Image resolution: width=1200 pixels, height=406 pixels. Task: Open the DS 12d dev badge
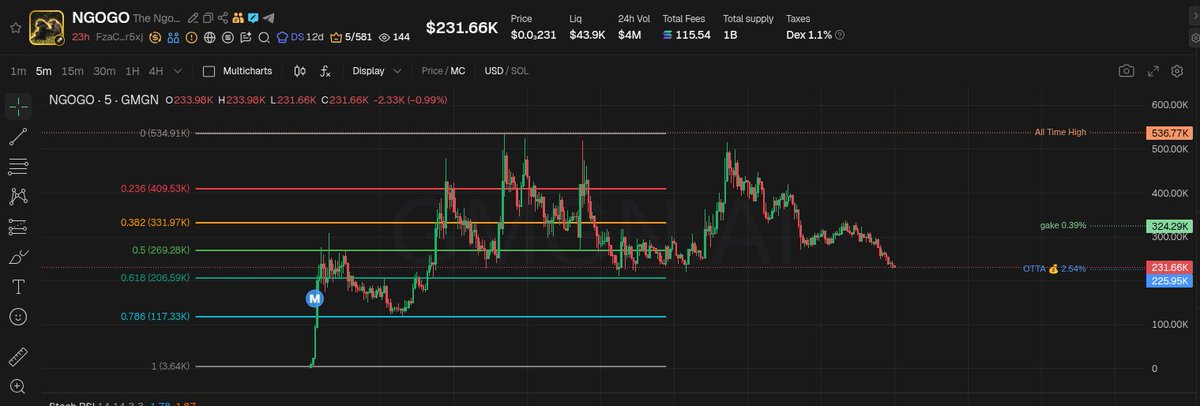click(x=300, y=37)
